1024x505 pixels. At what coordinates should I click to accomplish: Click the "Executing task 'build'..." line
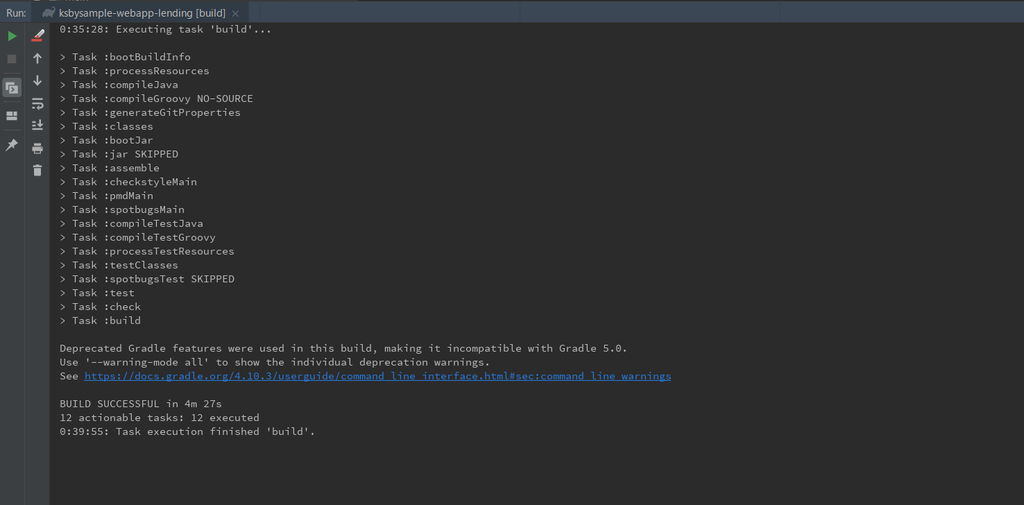point(165,29)
